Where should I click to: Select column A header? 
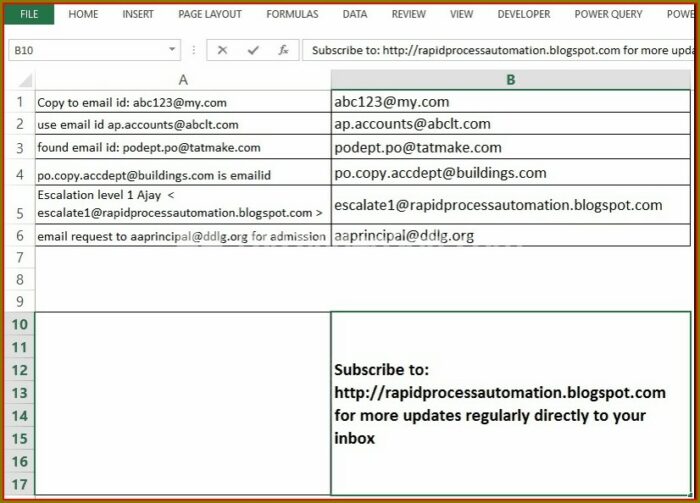point(183,80)
